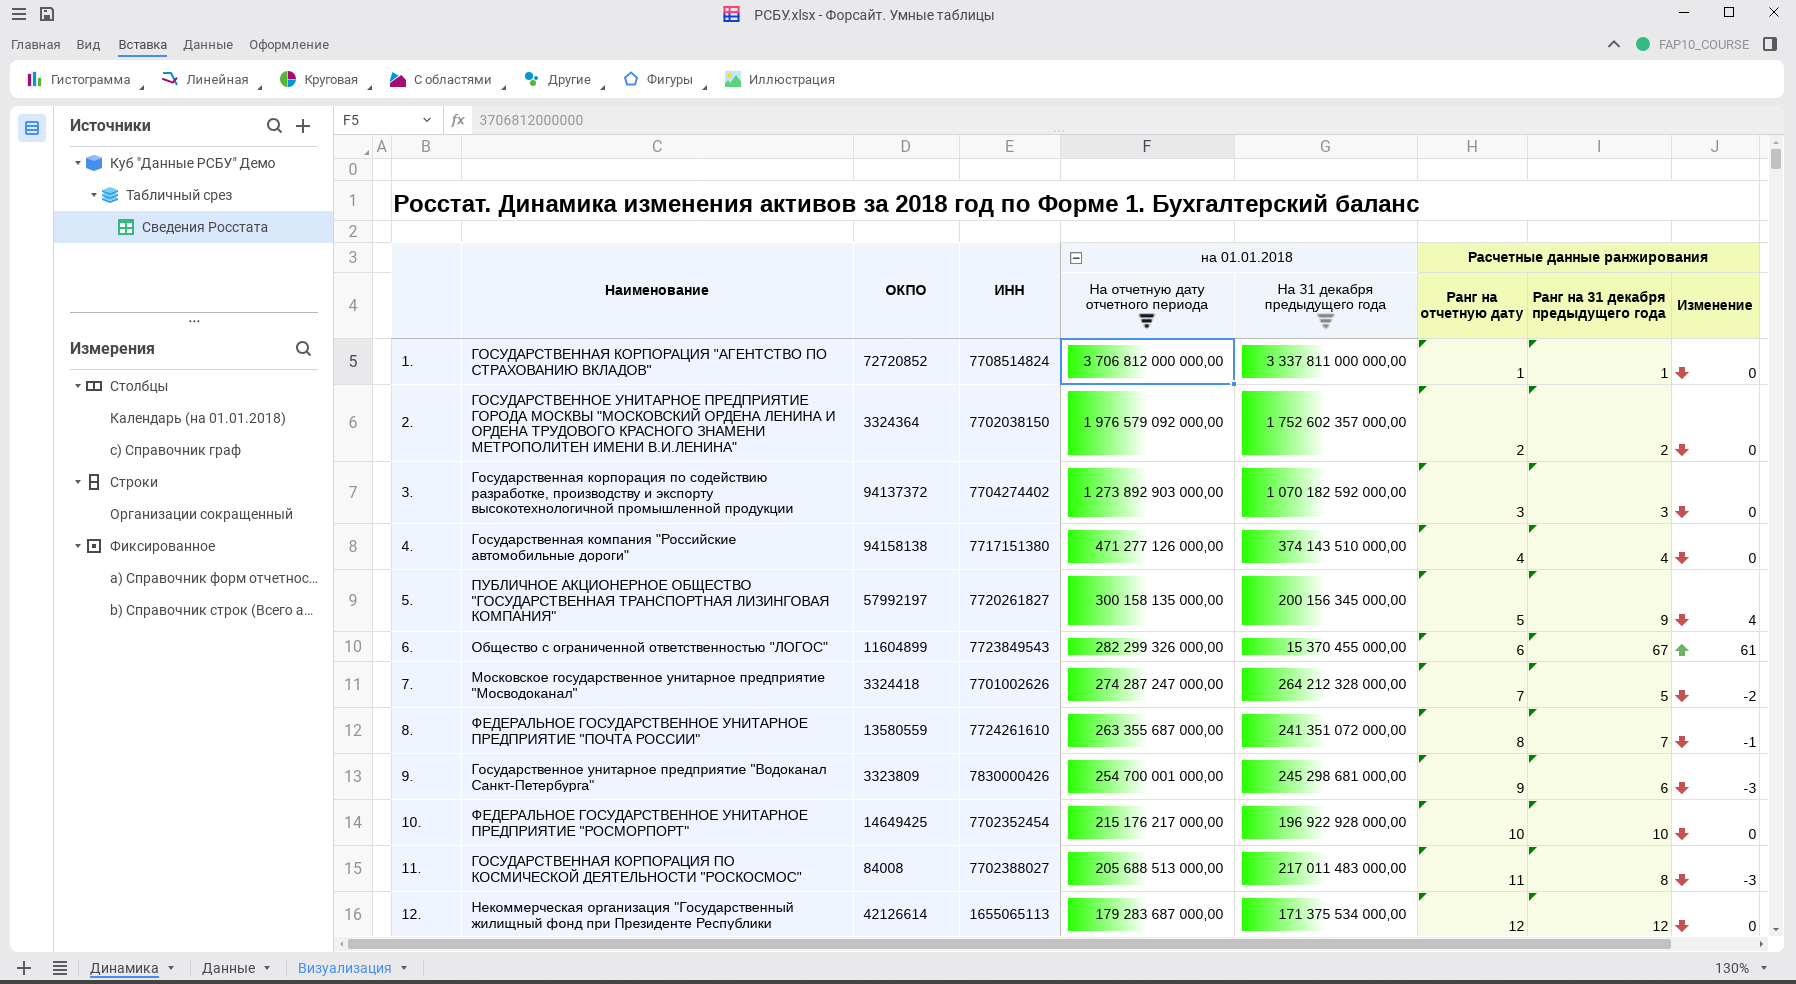This screenshot has height=984, width=1796.
Task: Open the Фигуры shapes tool
Action: (658, 79)
